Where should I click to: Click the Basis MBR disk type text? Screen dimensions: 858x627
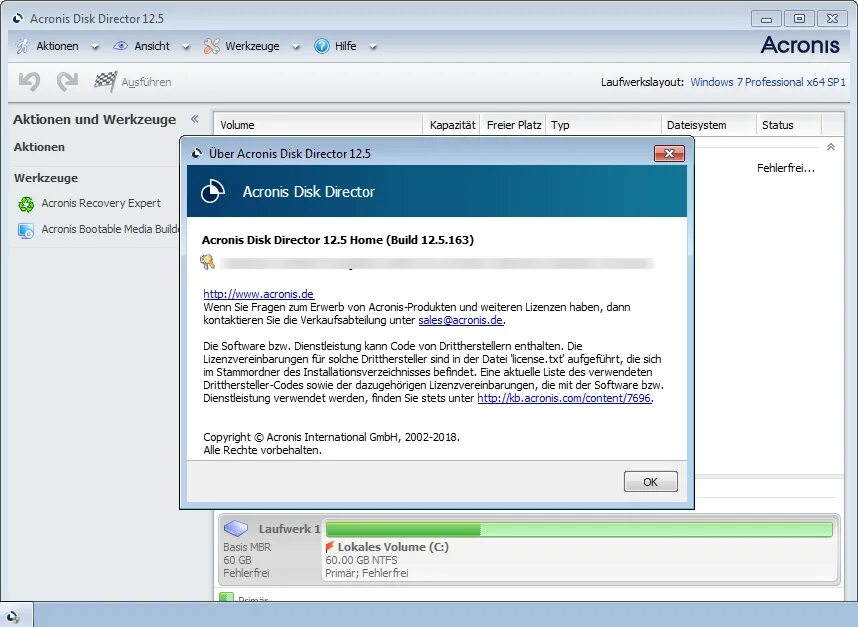(x=247, y=547)
